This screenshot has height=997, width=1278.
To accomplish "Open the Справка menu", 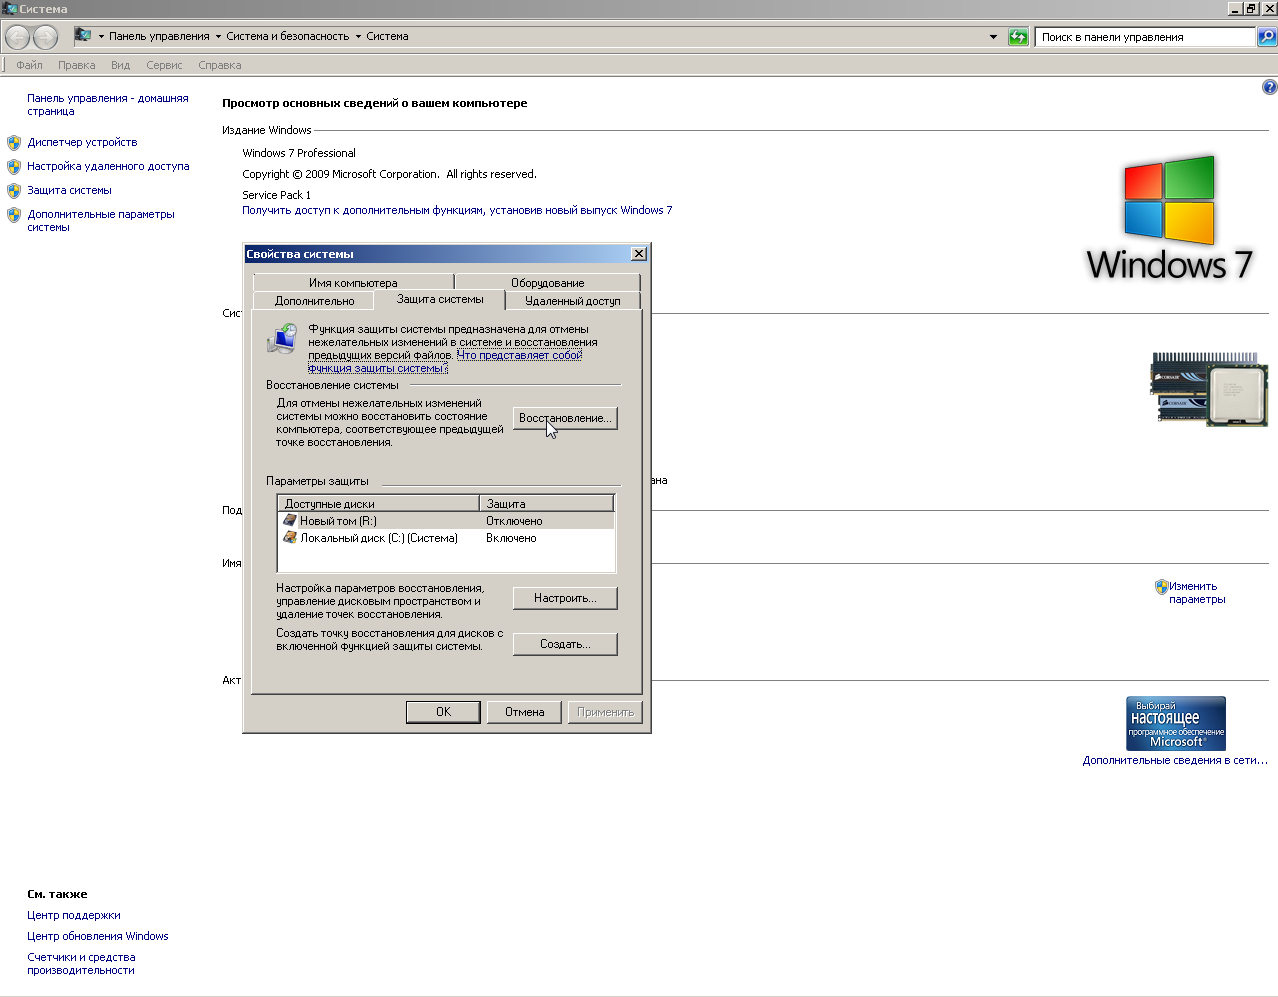I will click(x=220, y=65).
